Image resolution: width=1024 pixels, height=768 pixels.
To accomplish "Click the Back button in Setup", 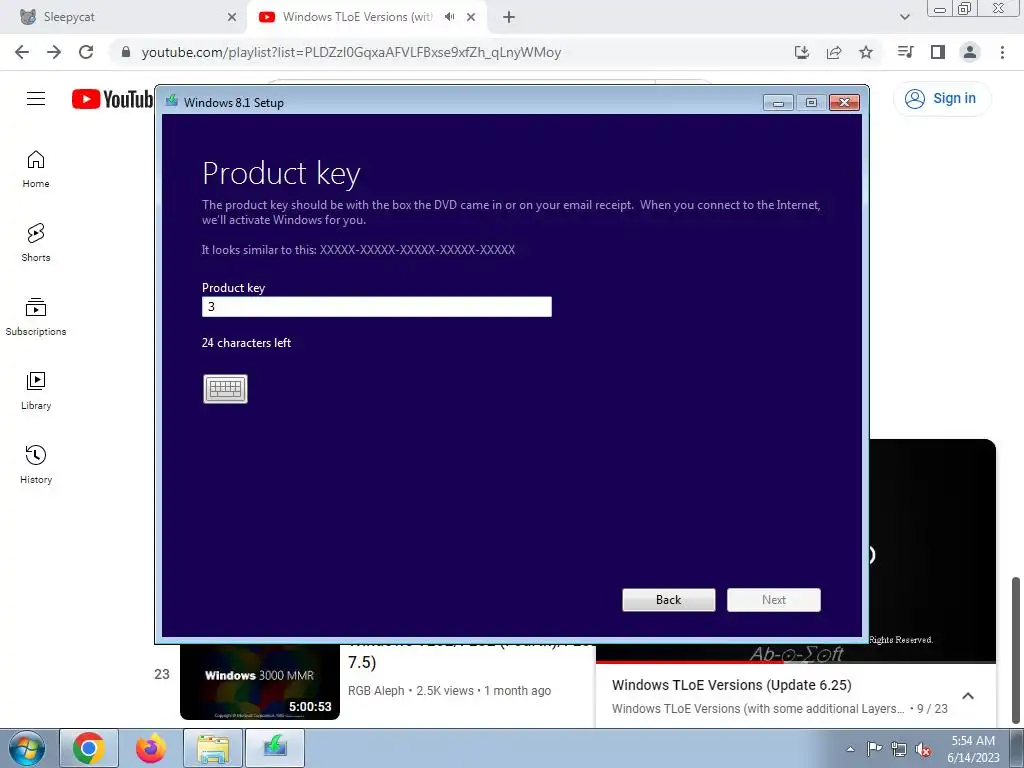I will [669, 600].
